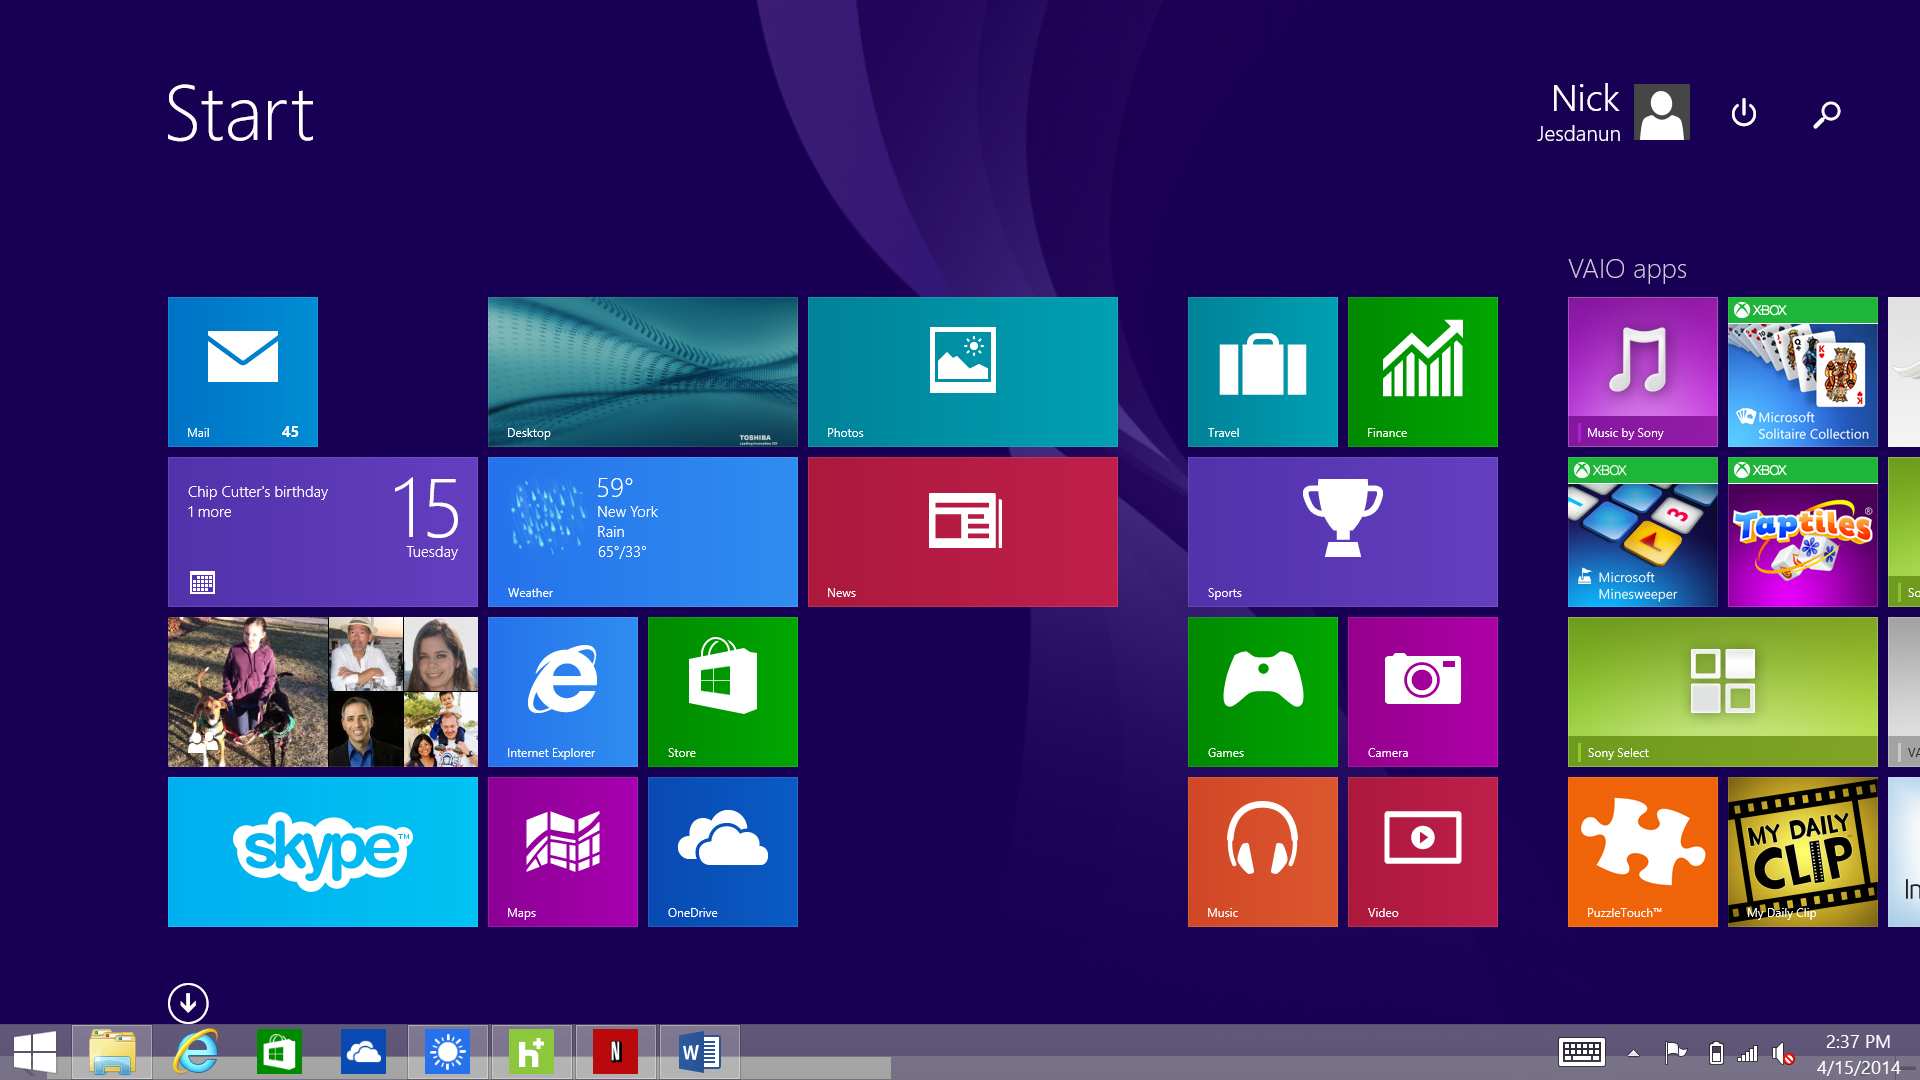Toggle the keyboard icon in taskbar
1920x1080 pixels.
click(x=1582, y=1050)
